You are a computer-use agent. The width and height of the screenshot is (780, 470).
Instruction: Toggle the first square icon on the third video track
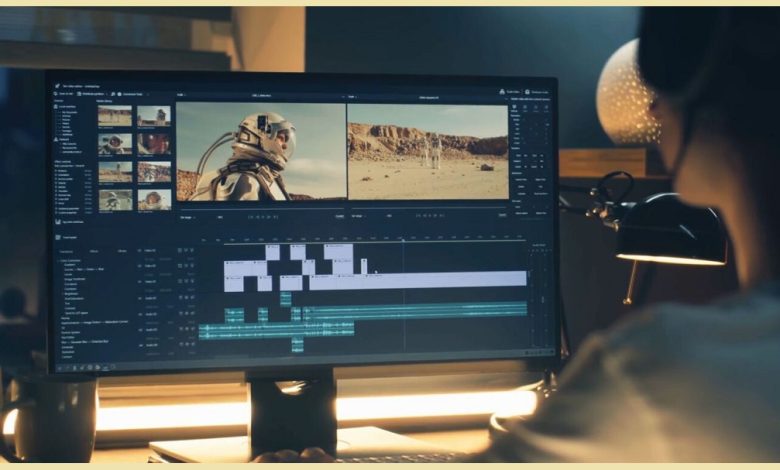point(180,282)
